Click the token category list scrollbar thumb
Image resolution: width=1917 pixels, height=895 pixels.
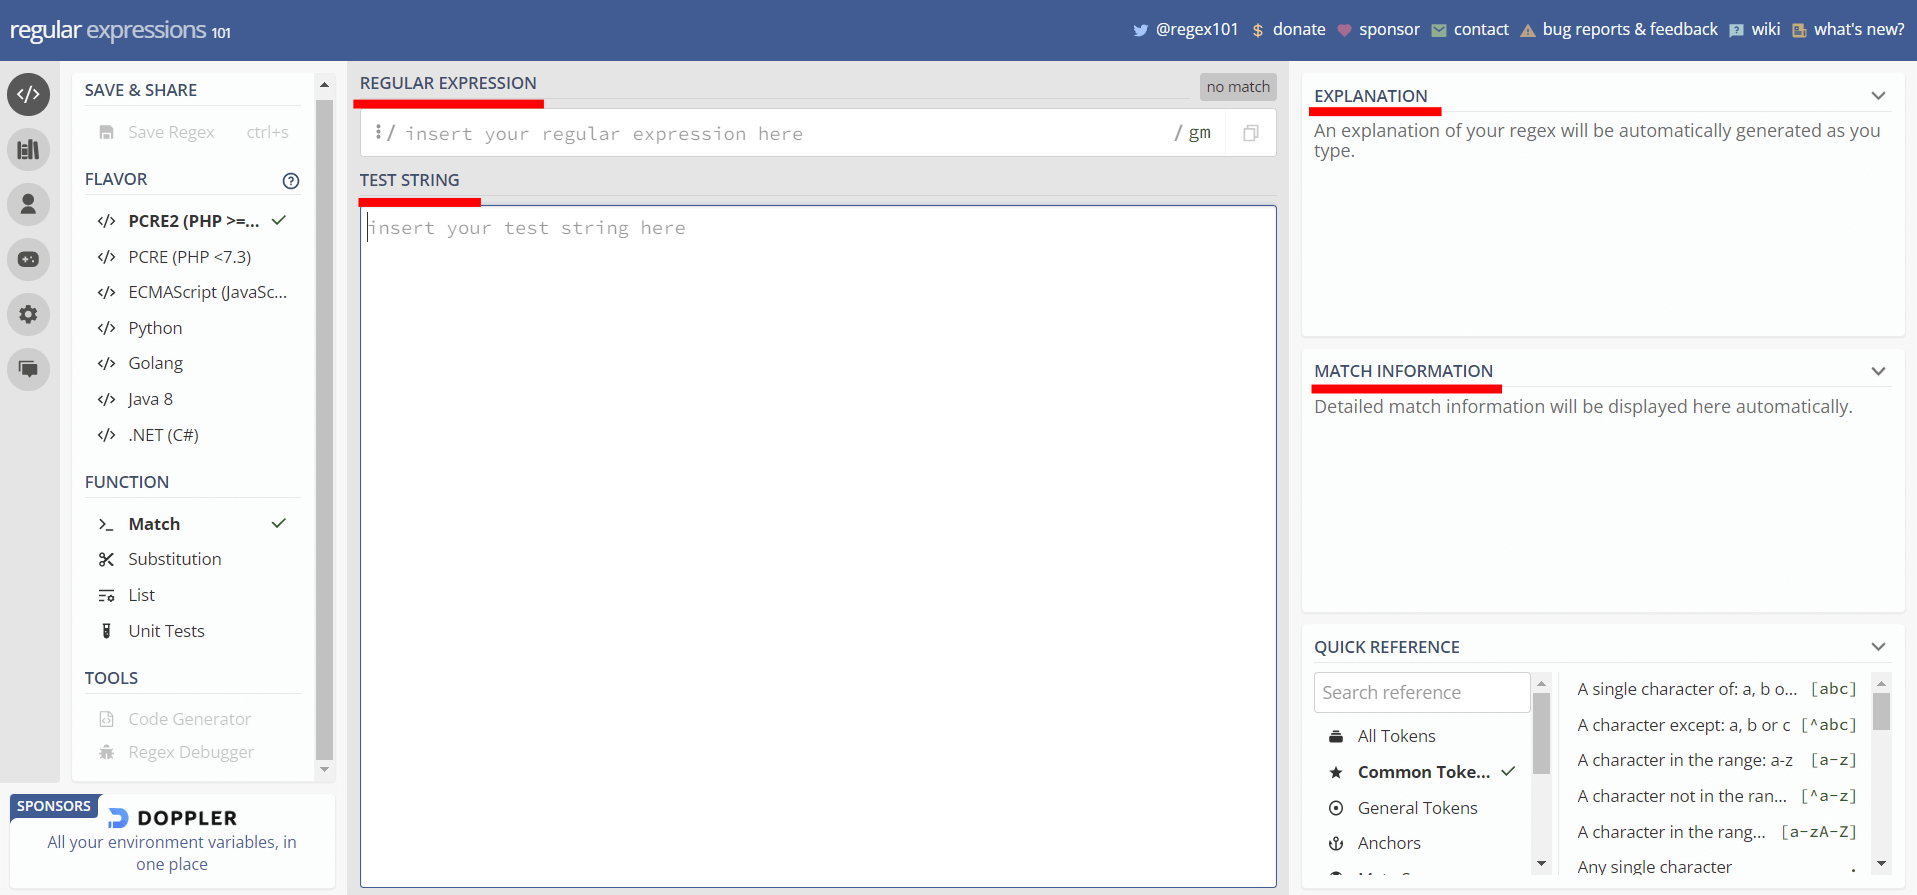click(1541, 733)
